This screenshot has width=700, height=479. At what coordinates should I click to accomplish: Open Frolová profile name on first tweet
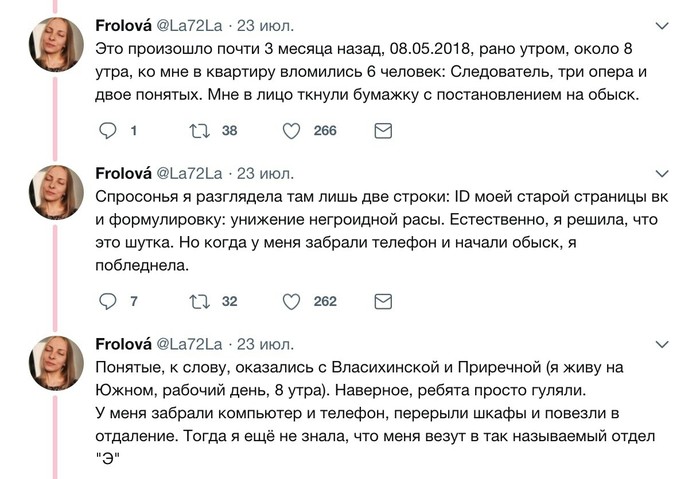(x=123, y=24)
